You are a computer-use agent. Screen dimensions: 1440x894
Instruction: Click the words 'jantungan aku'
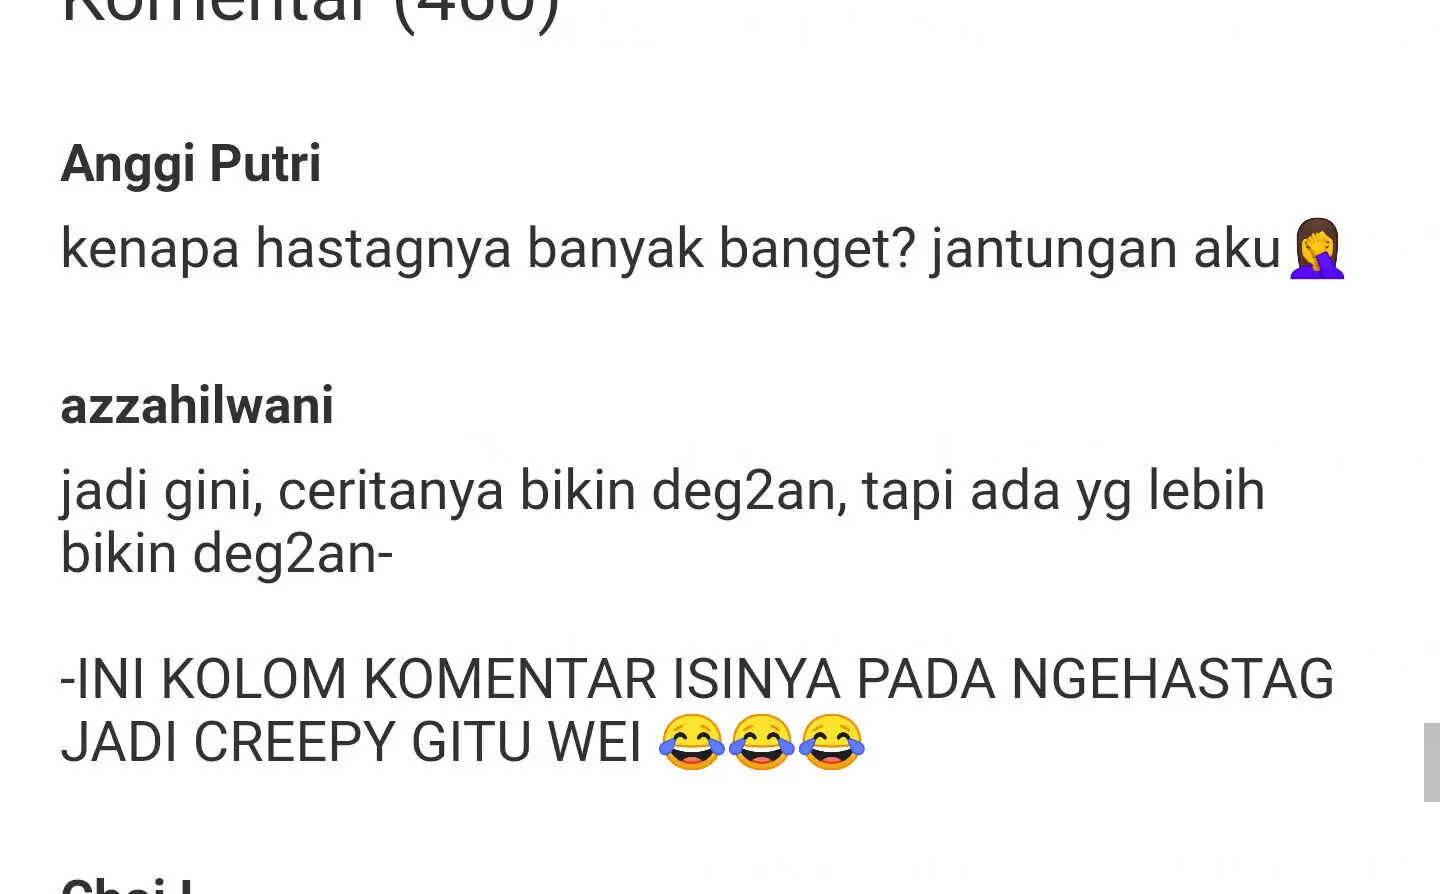pos(1106,249)
